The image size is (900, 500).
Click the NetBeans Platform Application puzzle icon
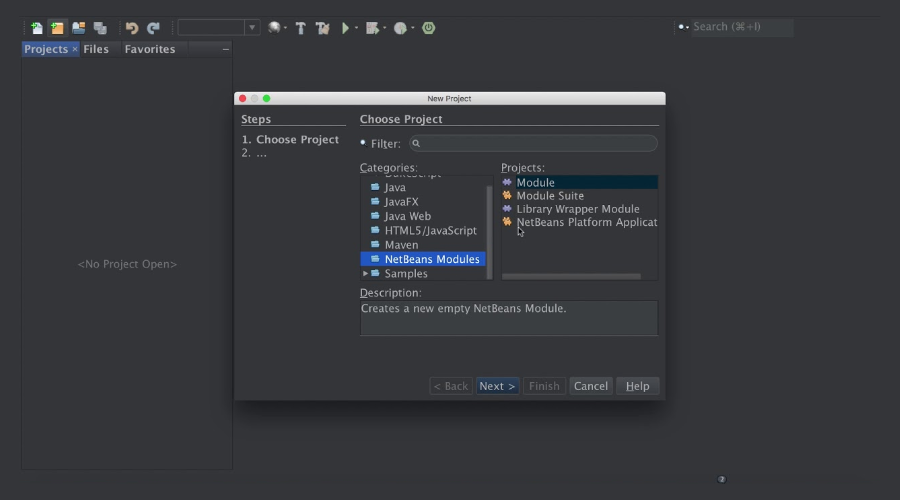tap(507, 222)
